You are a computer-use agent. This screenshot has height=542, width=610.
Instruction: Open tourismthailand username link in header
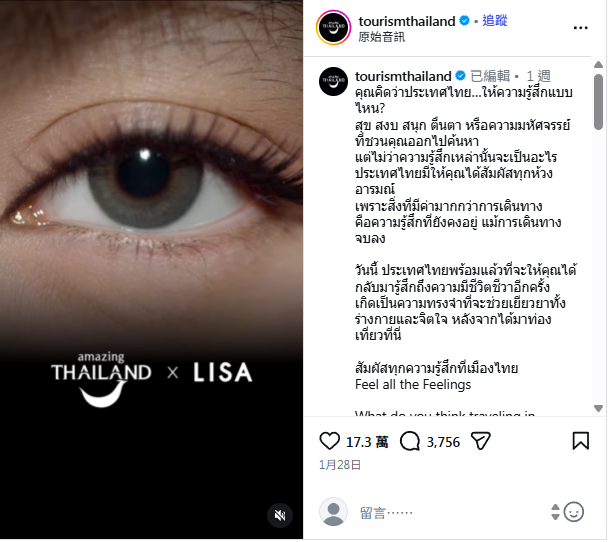(408, 21)
